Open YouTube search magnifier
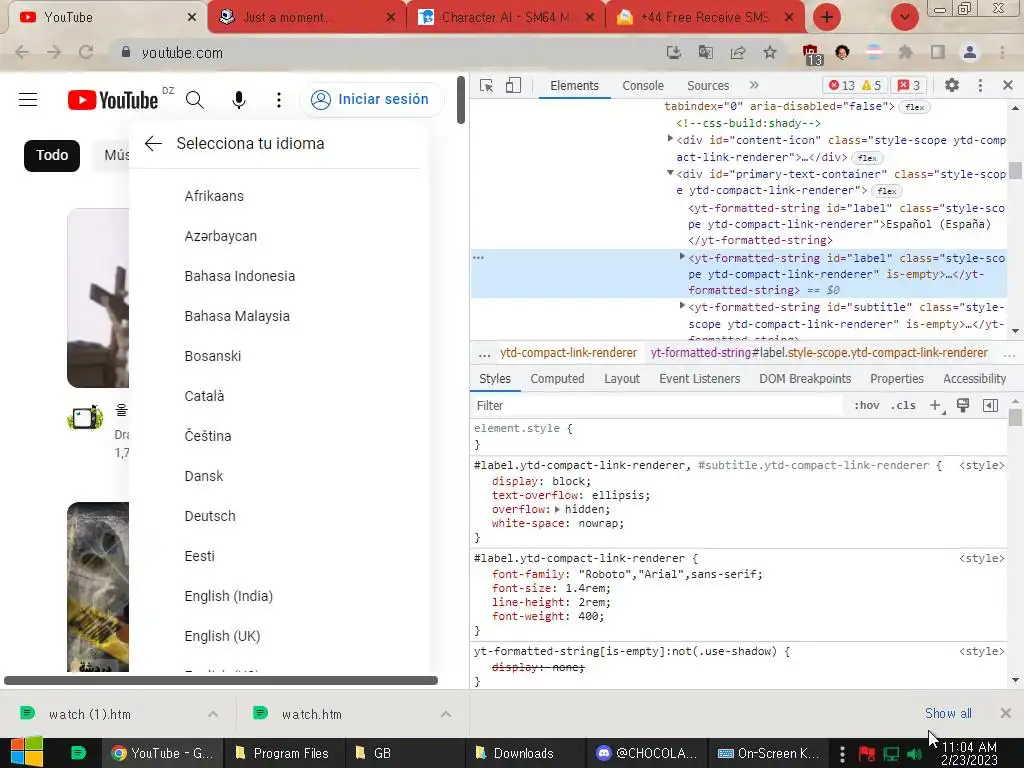The width and height of the screenshot is (1024, 768). (x=195, y=100)
